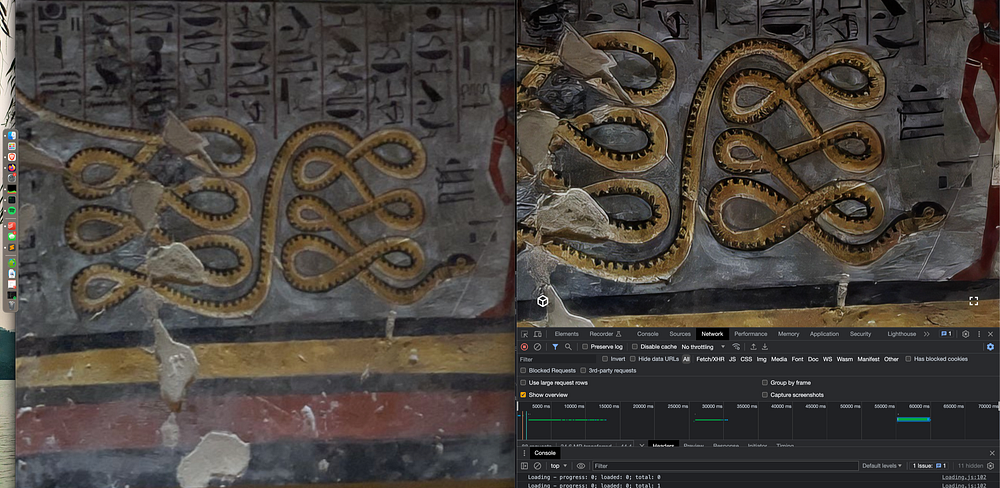Image resolution: width=1000 pixels, height=488 pixels.
Task: Click the 1 Issue button in console
Action: click(x=929, y=466)
